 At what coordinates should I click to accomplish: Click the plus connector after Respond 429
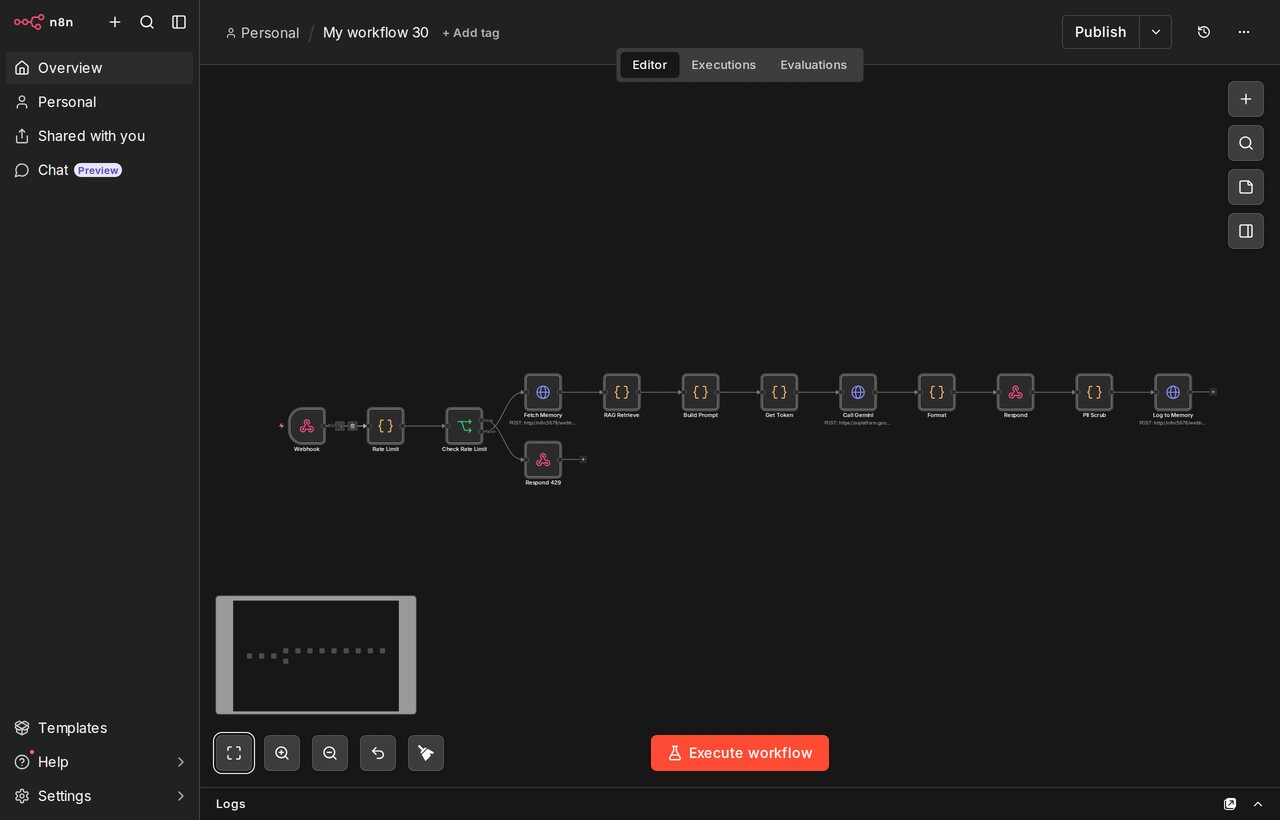[583, 459]
